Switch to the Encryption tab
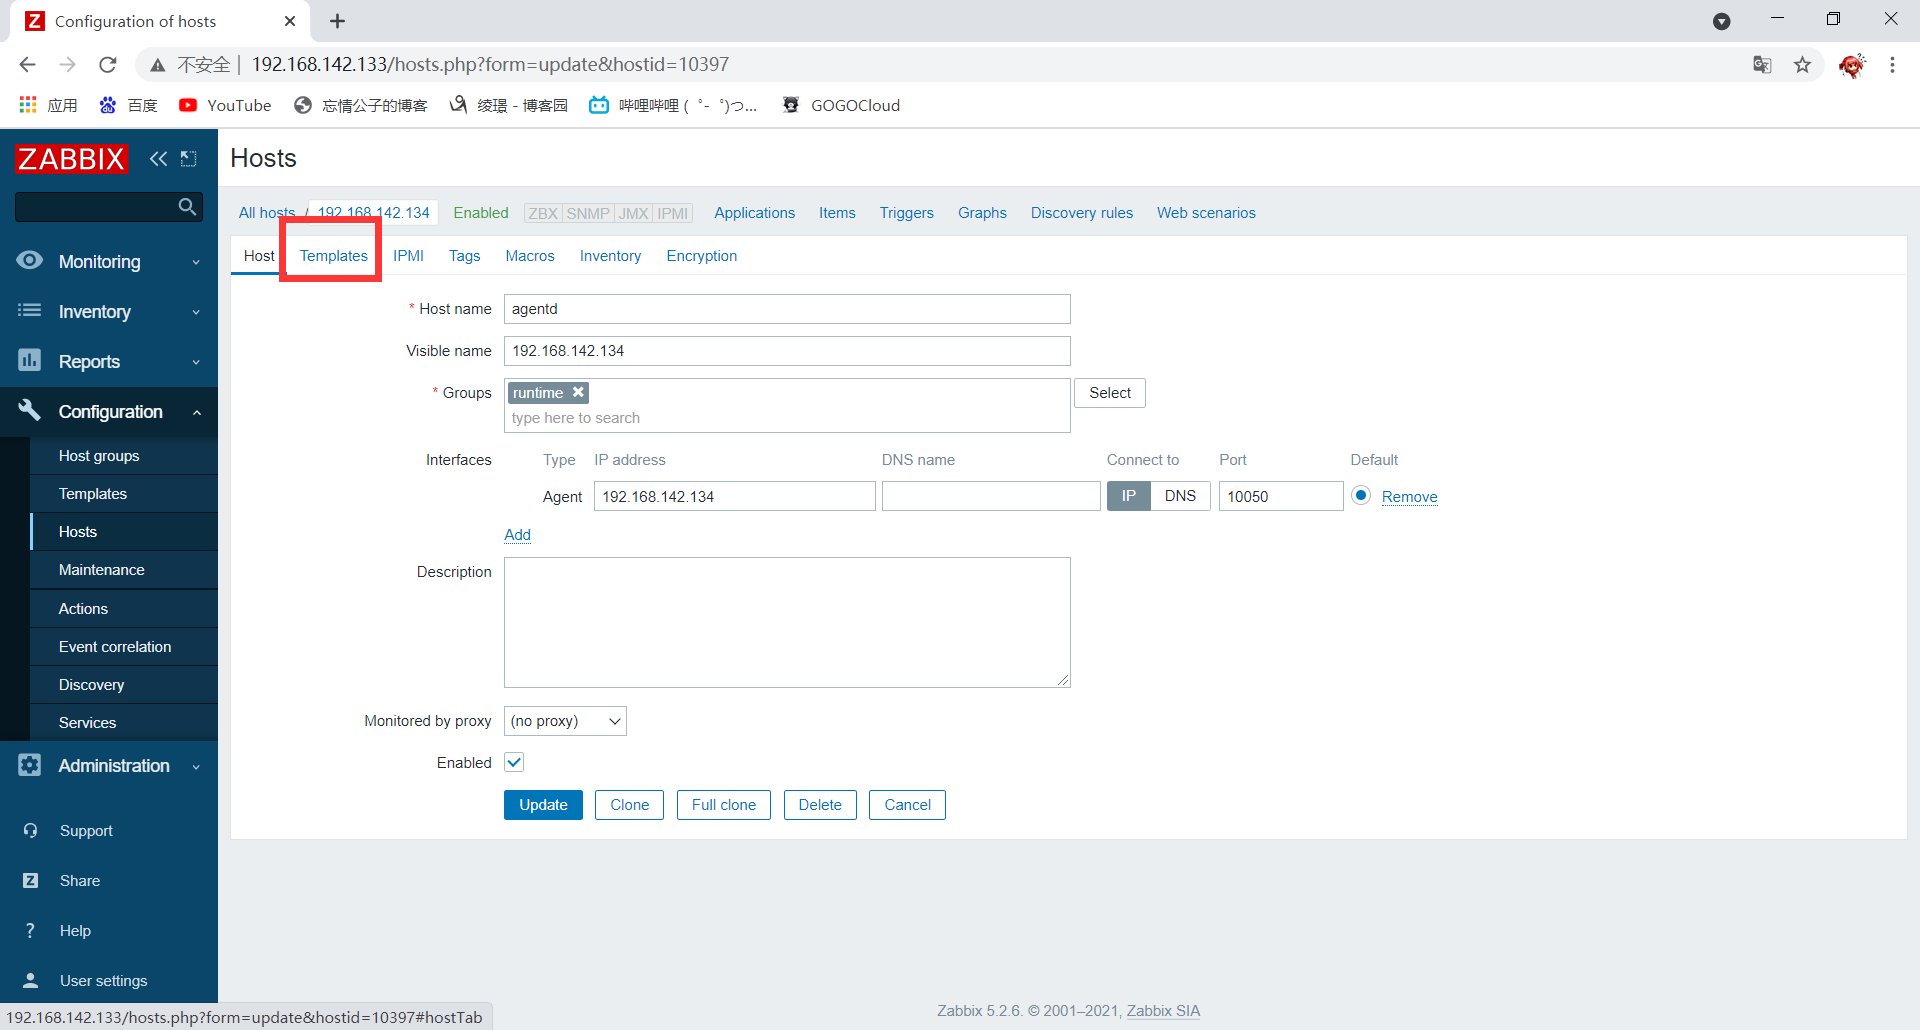The height and width of the screenshot is (1030, 1920). click(702, 256)
